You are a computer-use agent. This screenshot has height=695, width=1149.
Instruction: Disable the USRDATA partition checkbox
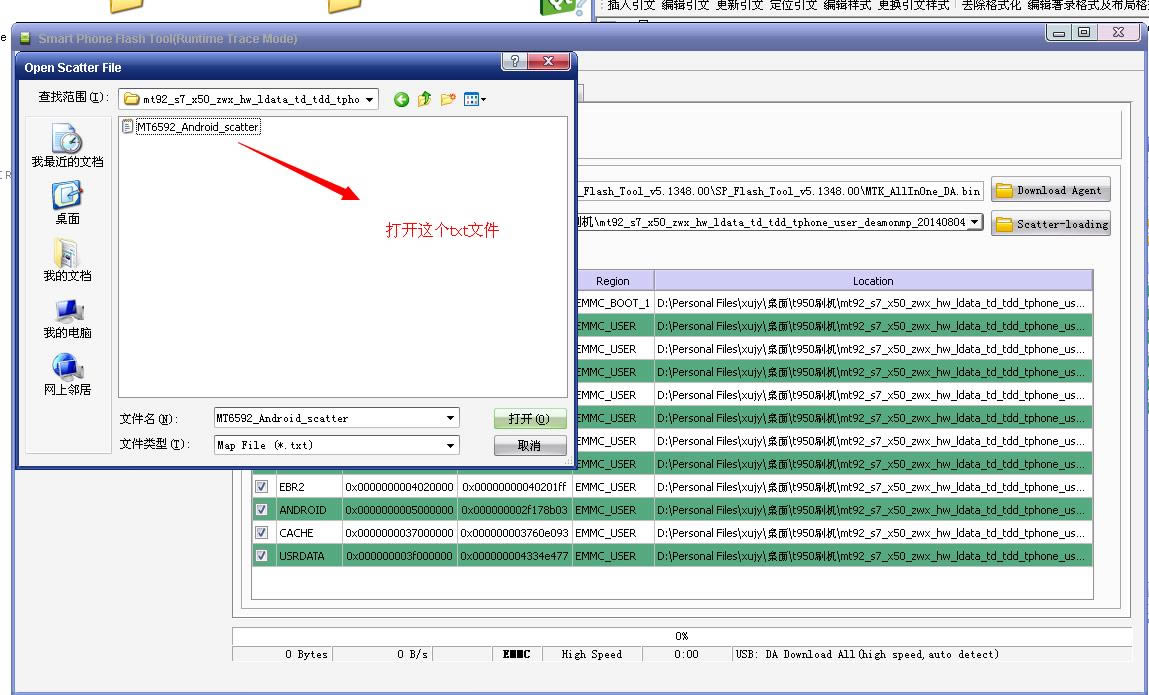click(x=262, y=556)
